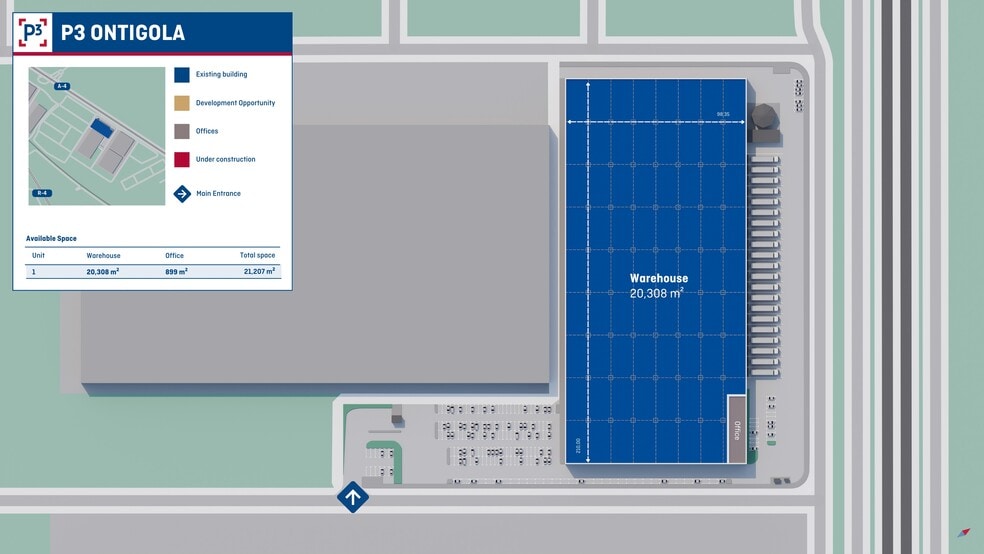Select the A-4 road badge on the minimap

pos(63,87)
